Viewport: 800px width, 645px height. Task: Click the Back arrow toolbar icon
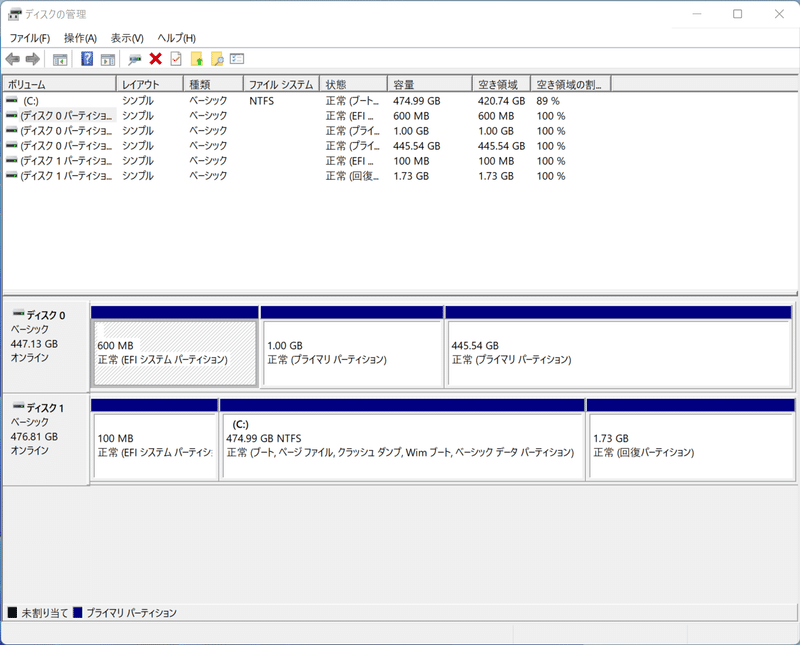13,59
